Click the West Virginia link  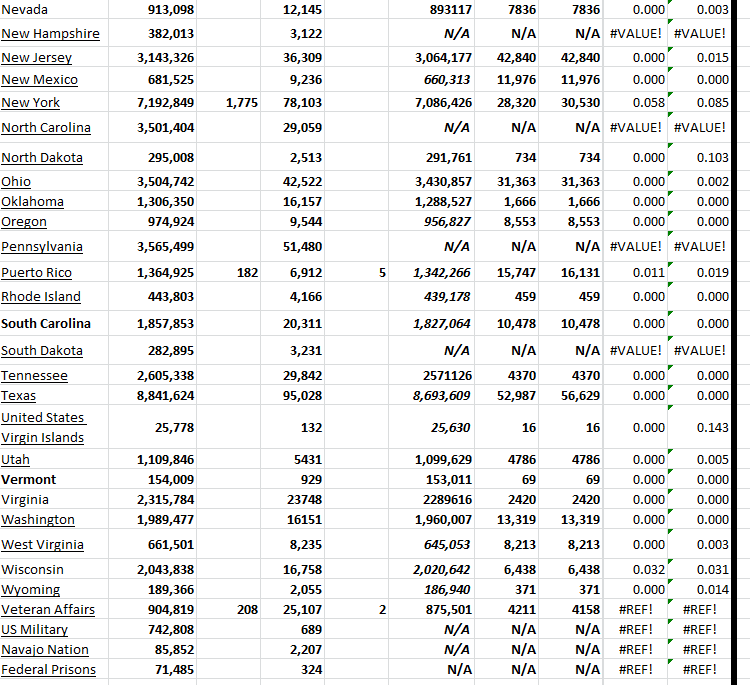[x=42, y=544]
